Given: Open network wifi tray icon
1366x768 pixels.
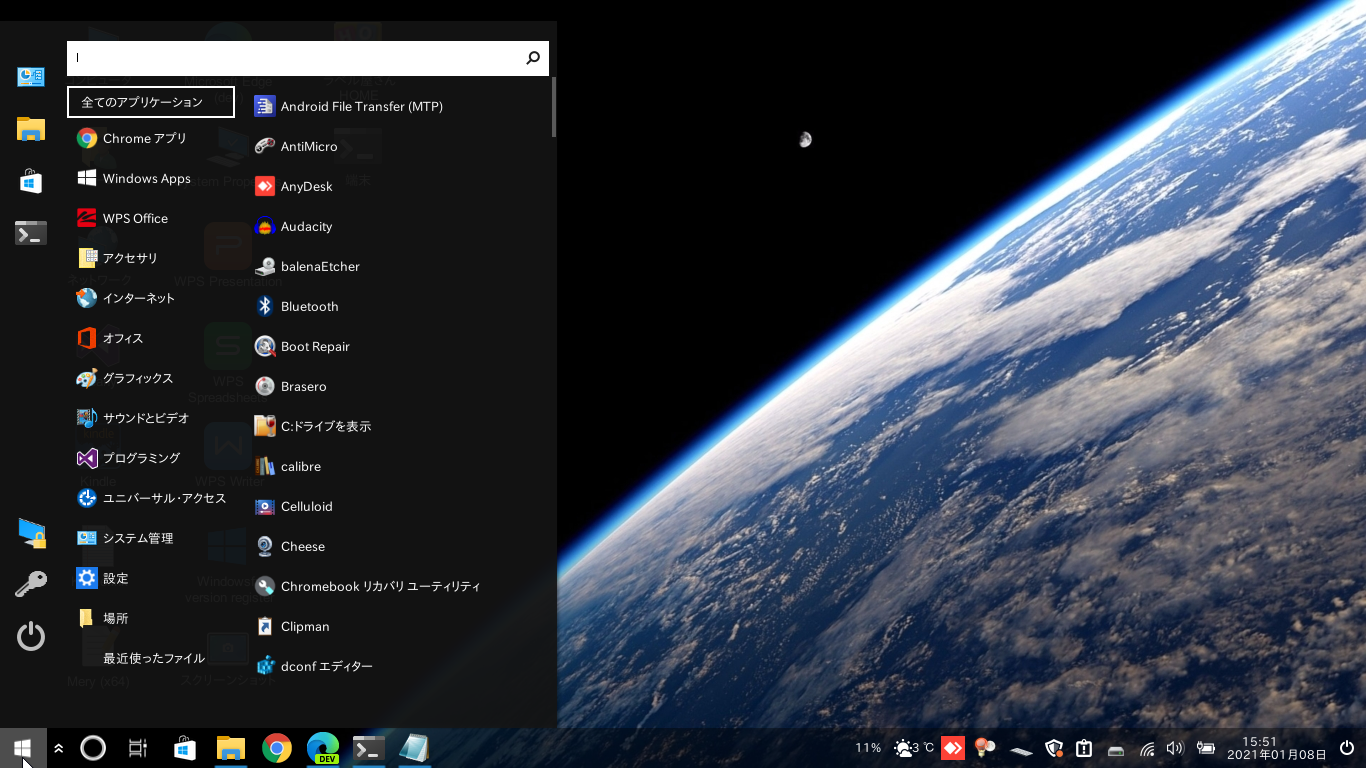Looking at the screenshot, I should pos(1147,748).
